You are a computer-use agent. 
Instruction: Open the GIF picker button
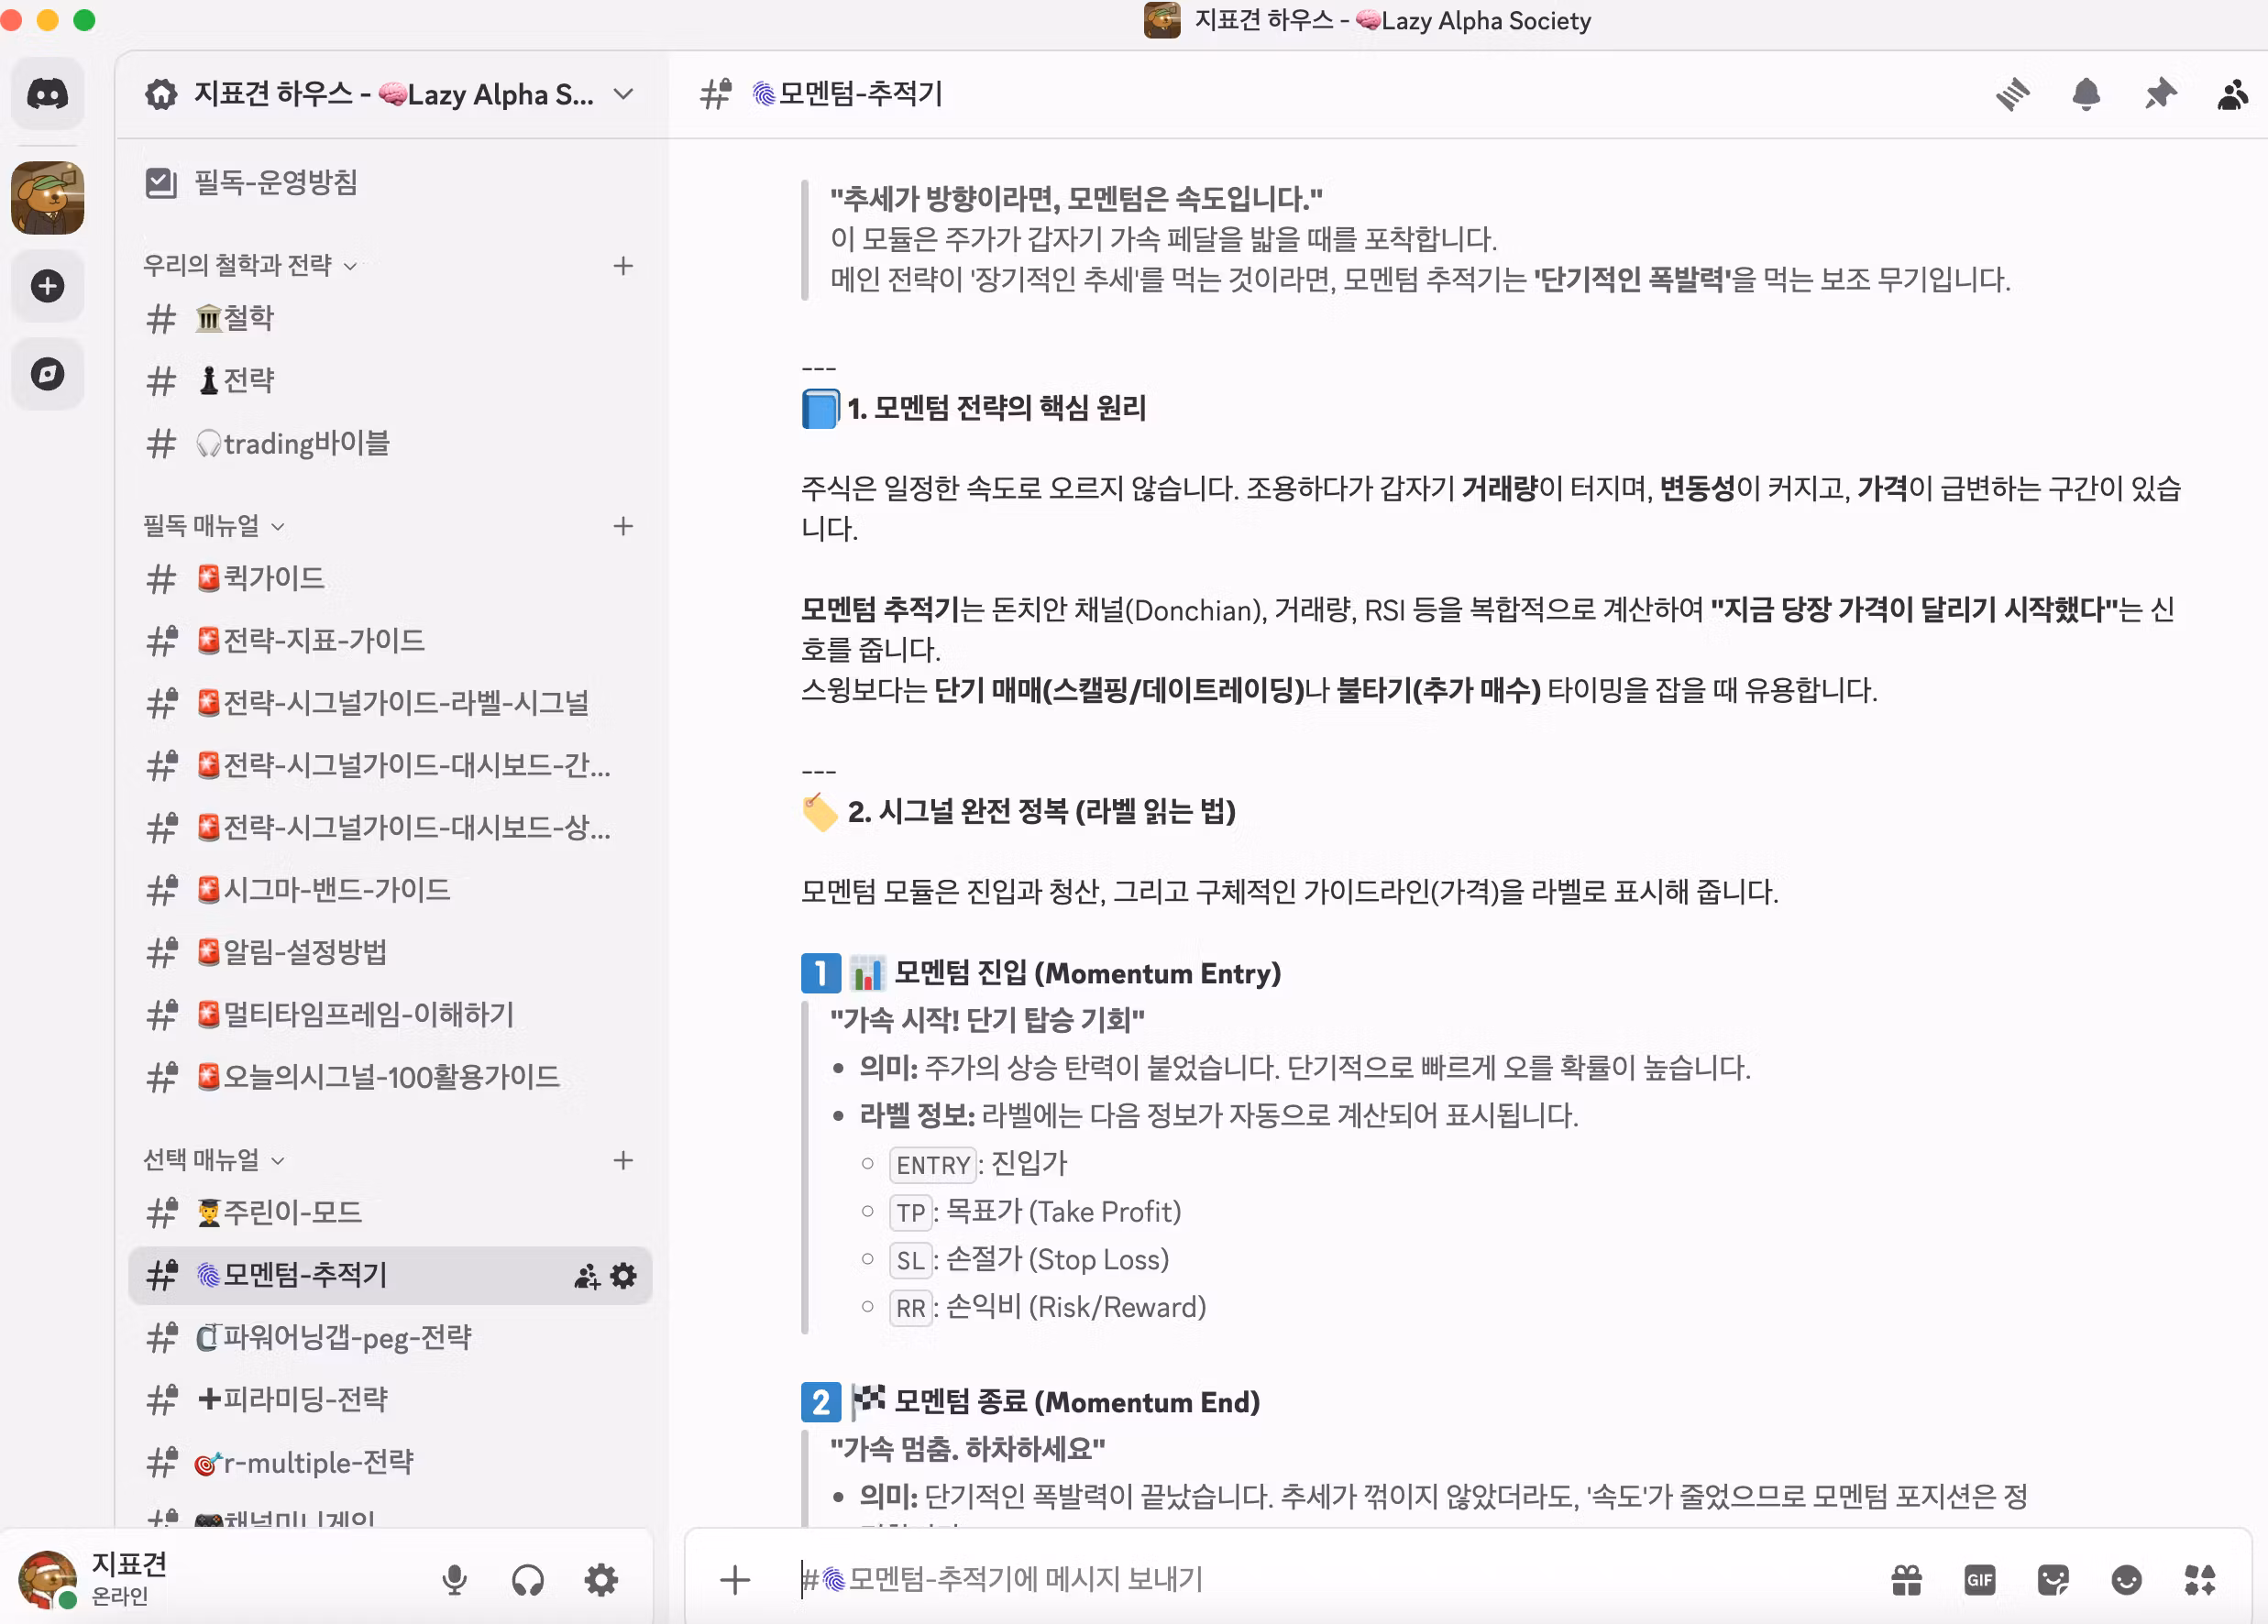click(x=1980, y=1579)
